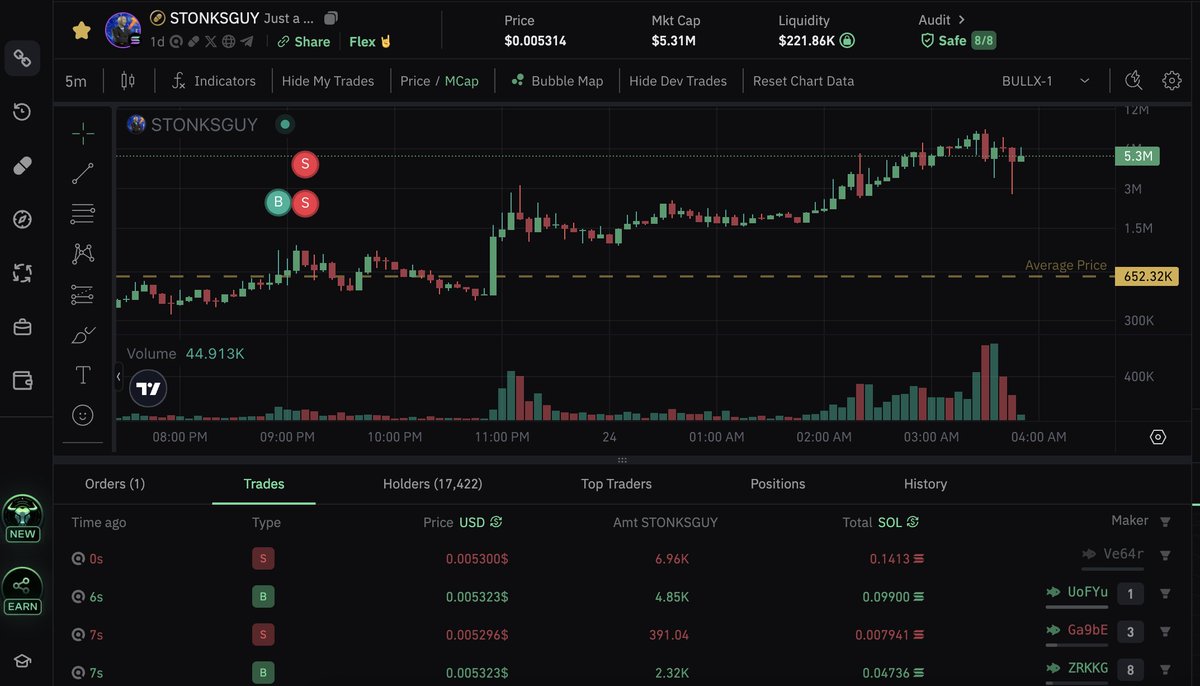Open the briefcase portfolio sidebar icon
The width and height of the screenshot is (1200, 686).
[x=22, y=327]
